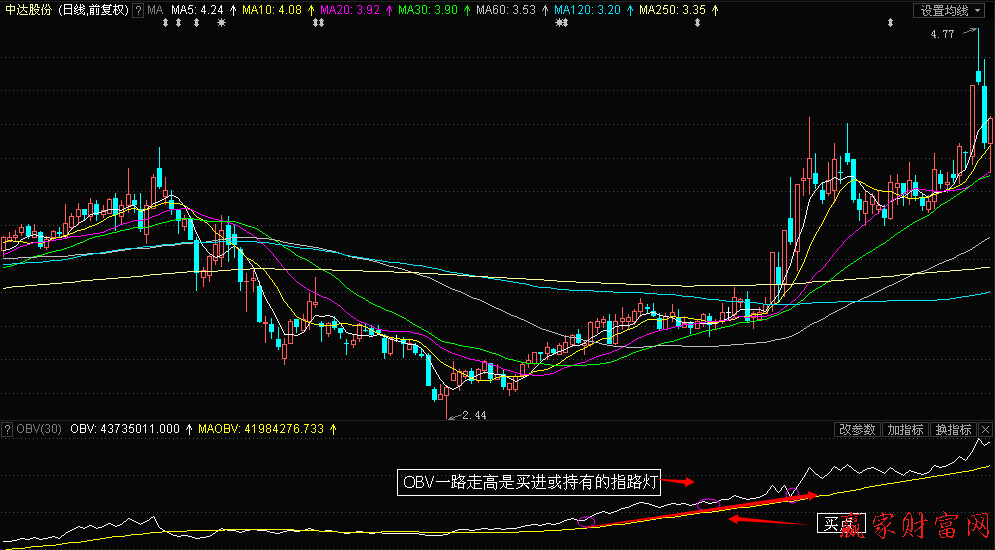Click the 2.44 low price label
The height and width of the screenshot is (550, 995).
[475, 415]
